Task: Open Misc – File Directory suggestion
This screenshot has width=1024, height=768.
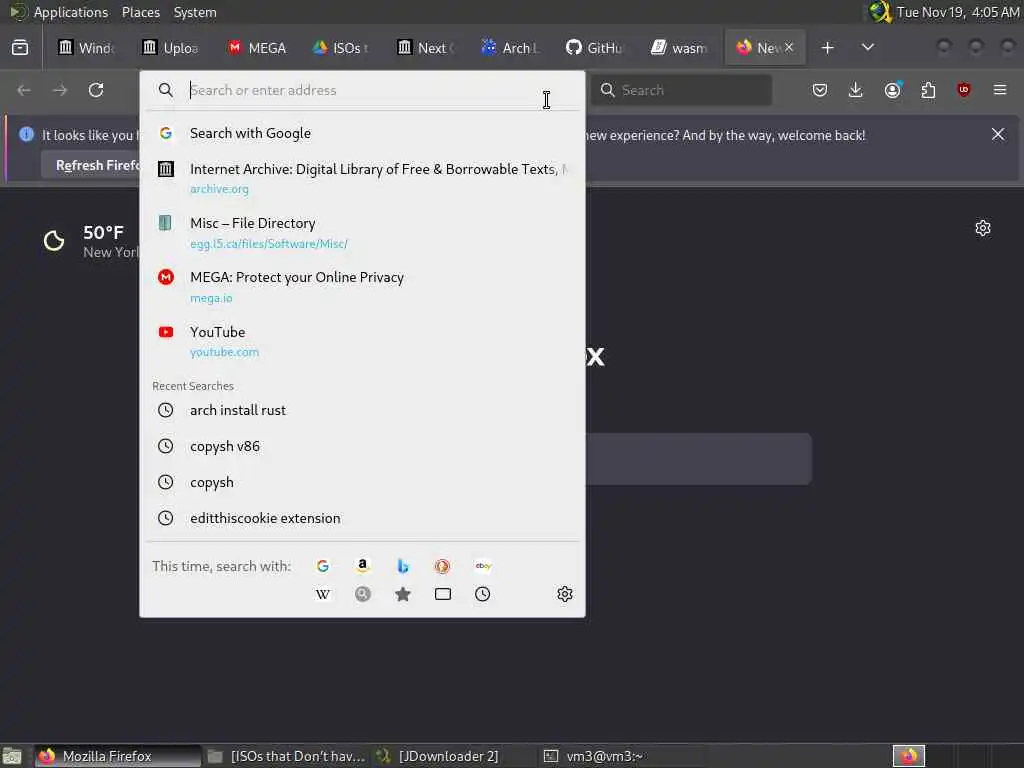Action: (362, 232)
